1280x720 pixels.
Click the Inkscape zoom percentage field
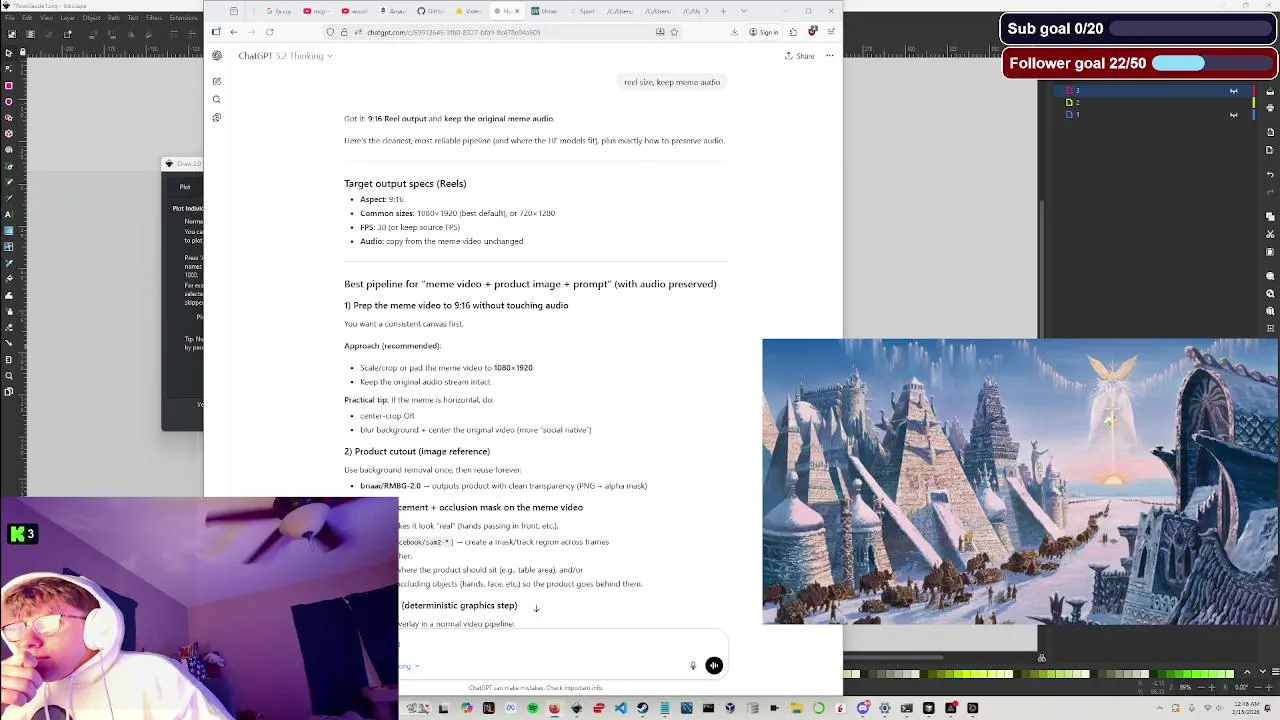[1186, 688]
